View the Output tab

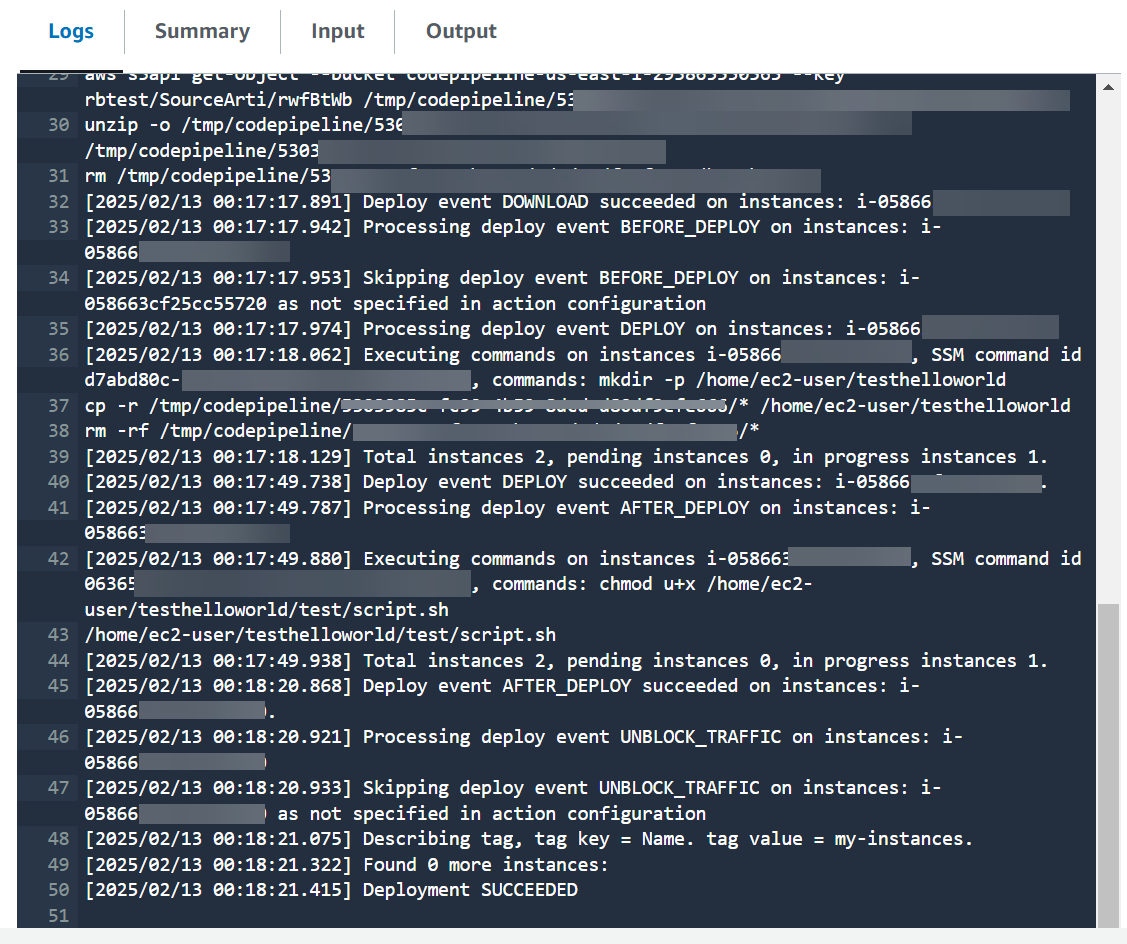click(461, 31)
